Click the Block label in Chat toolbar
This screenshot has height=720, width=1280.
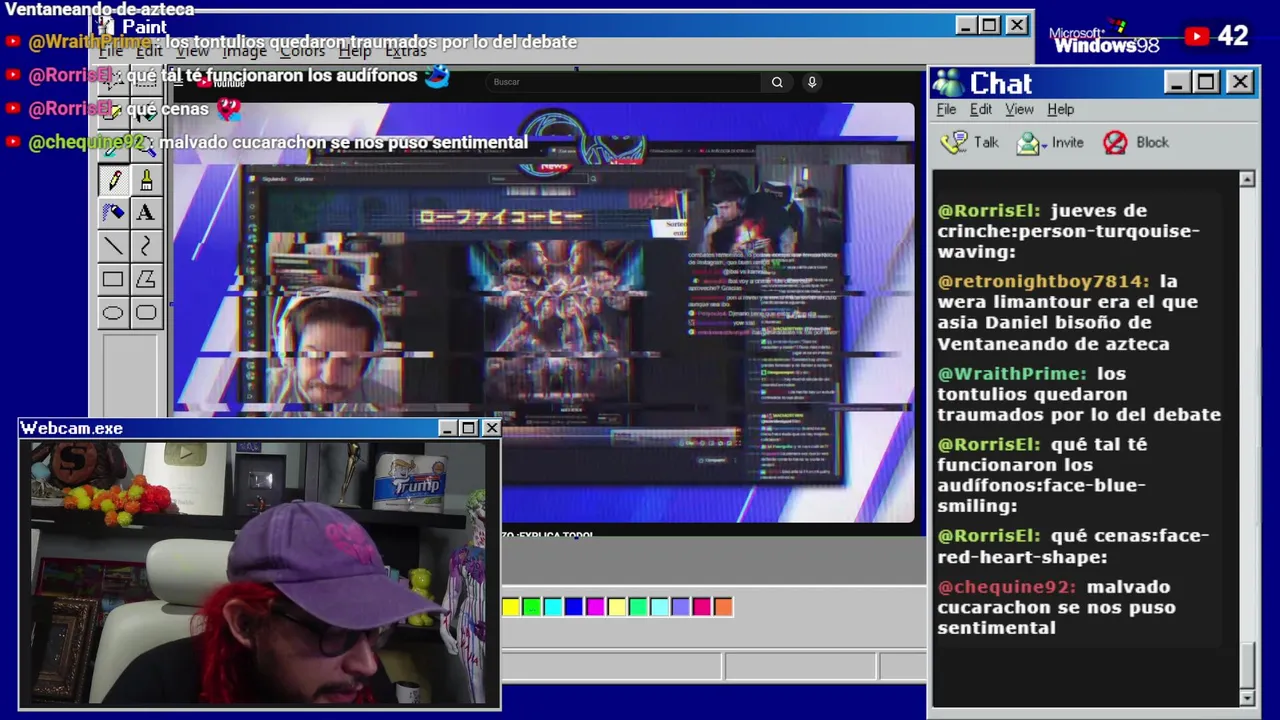point(1152,143)
